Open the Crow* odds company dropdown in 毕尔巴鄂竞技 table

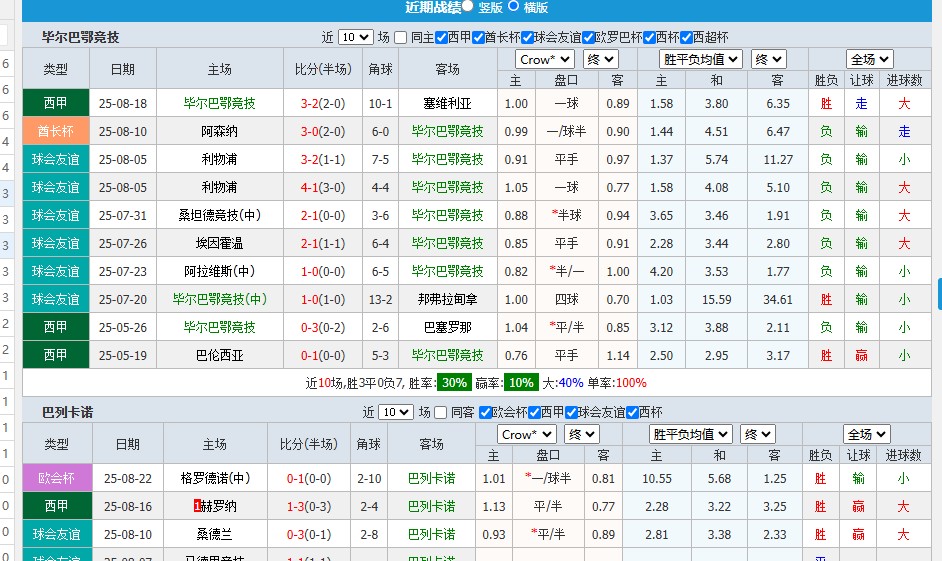(544, 59)
